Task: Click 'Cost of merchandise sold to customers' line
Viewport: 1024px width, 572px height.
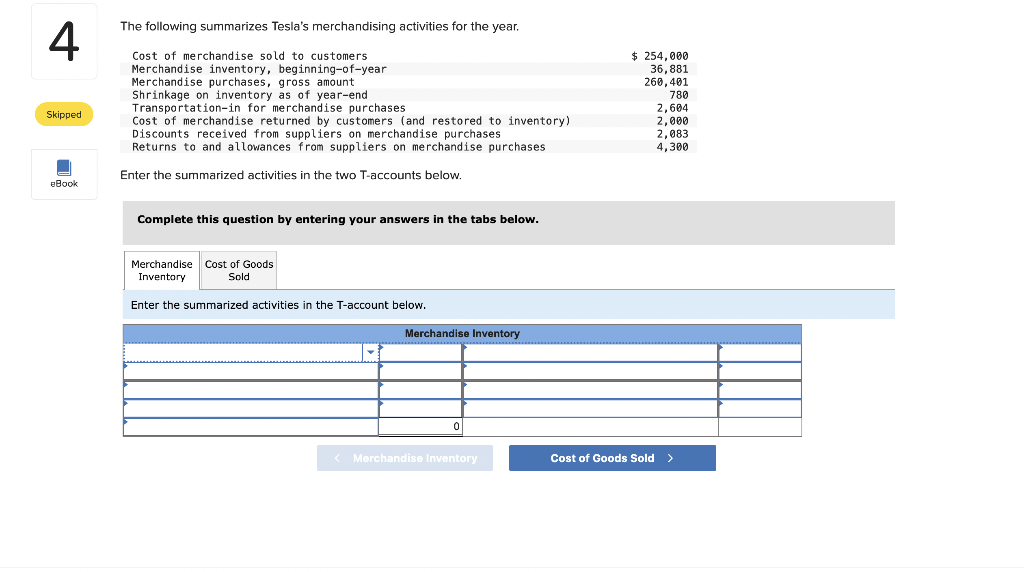Action: tap(249, 56)
